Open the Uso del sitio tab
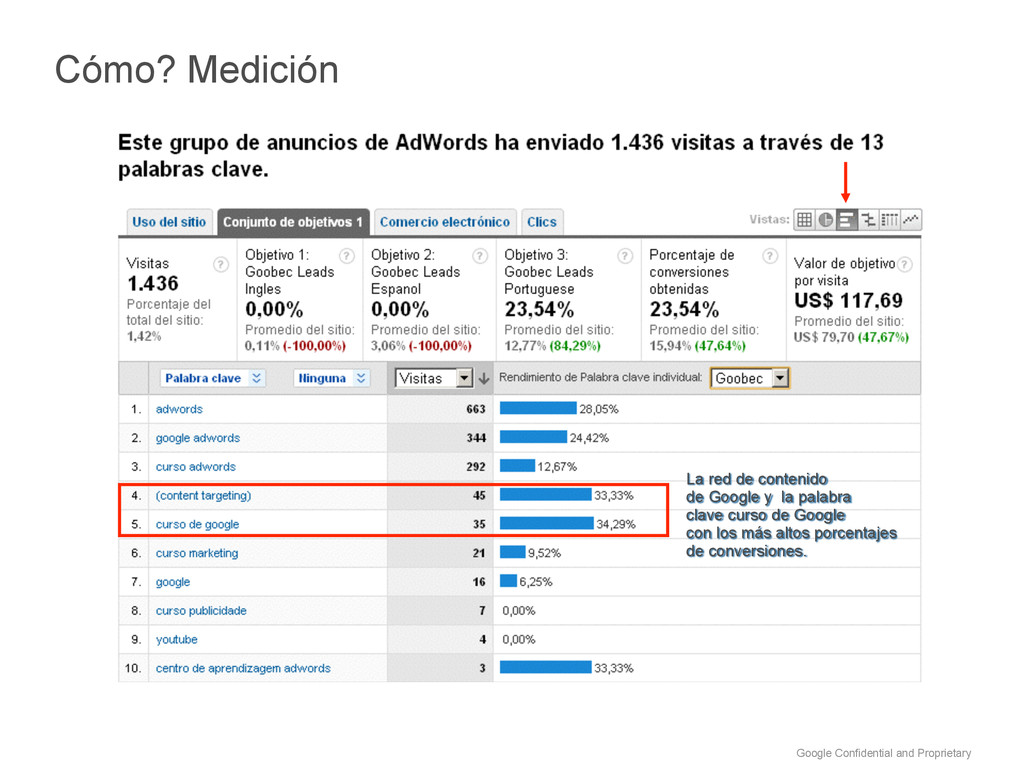 click(169, 222)
